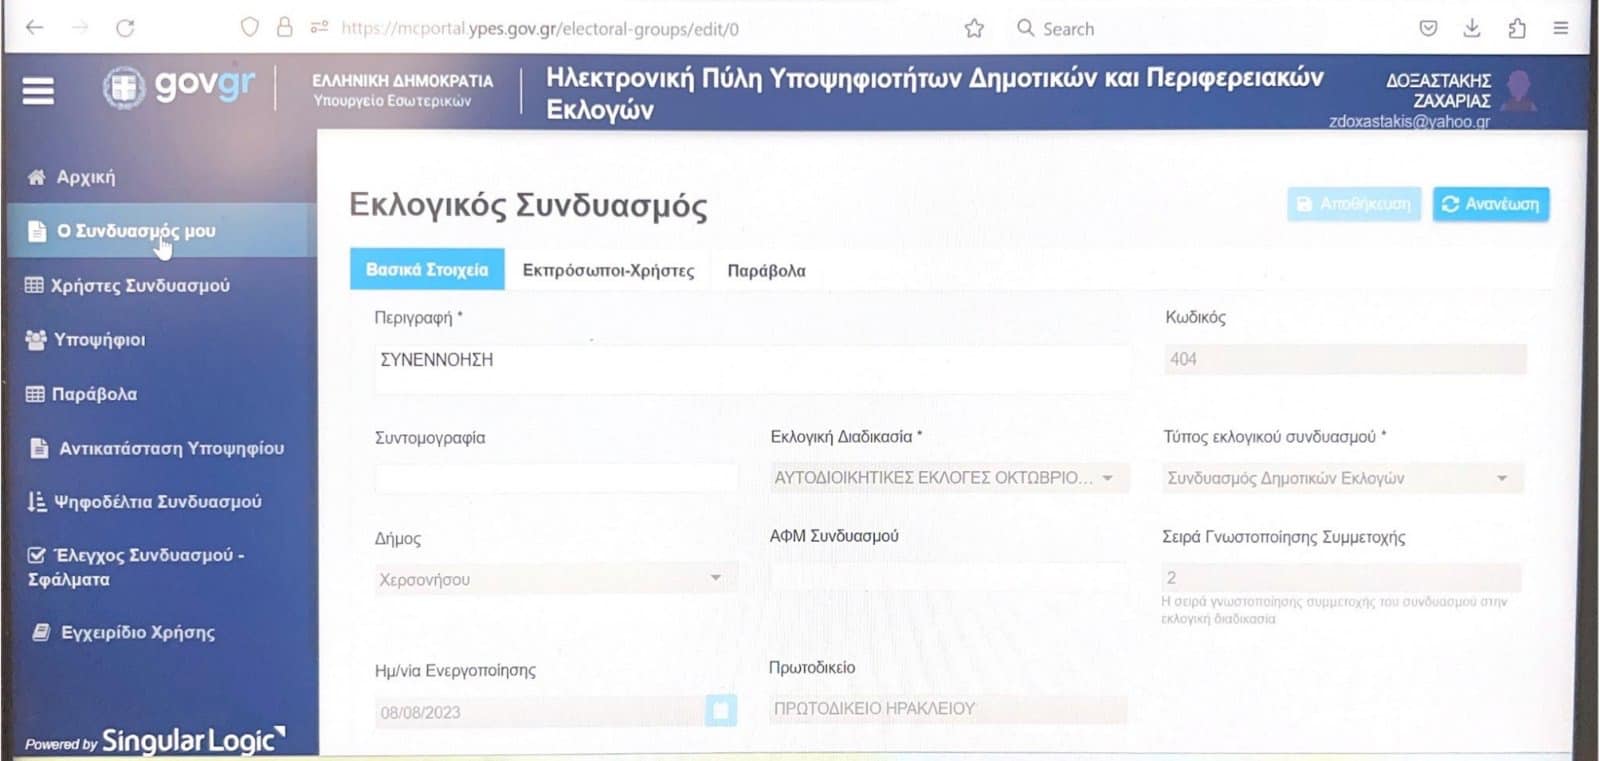Open Εγχειρίδιο Χρήσης manual link

click(138, 632)
